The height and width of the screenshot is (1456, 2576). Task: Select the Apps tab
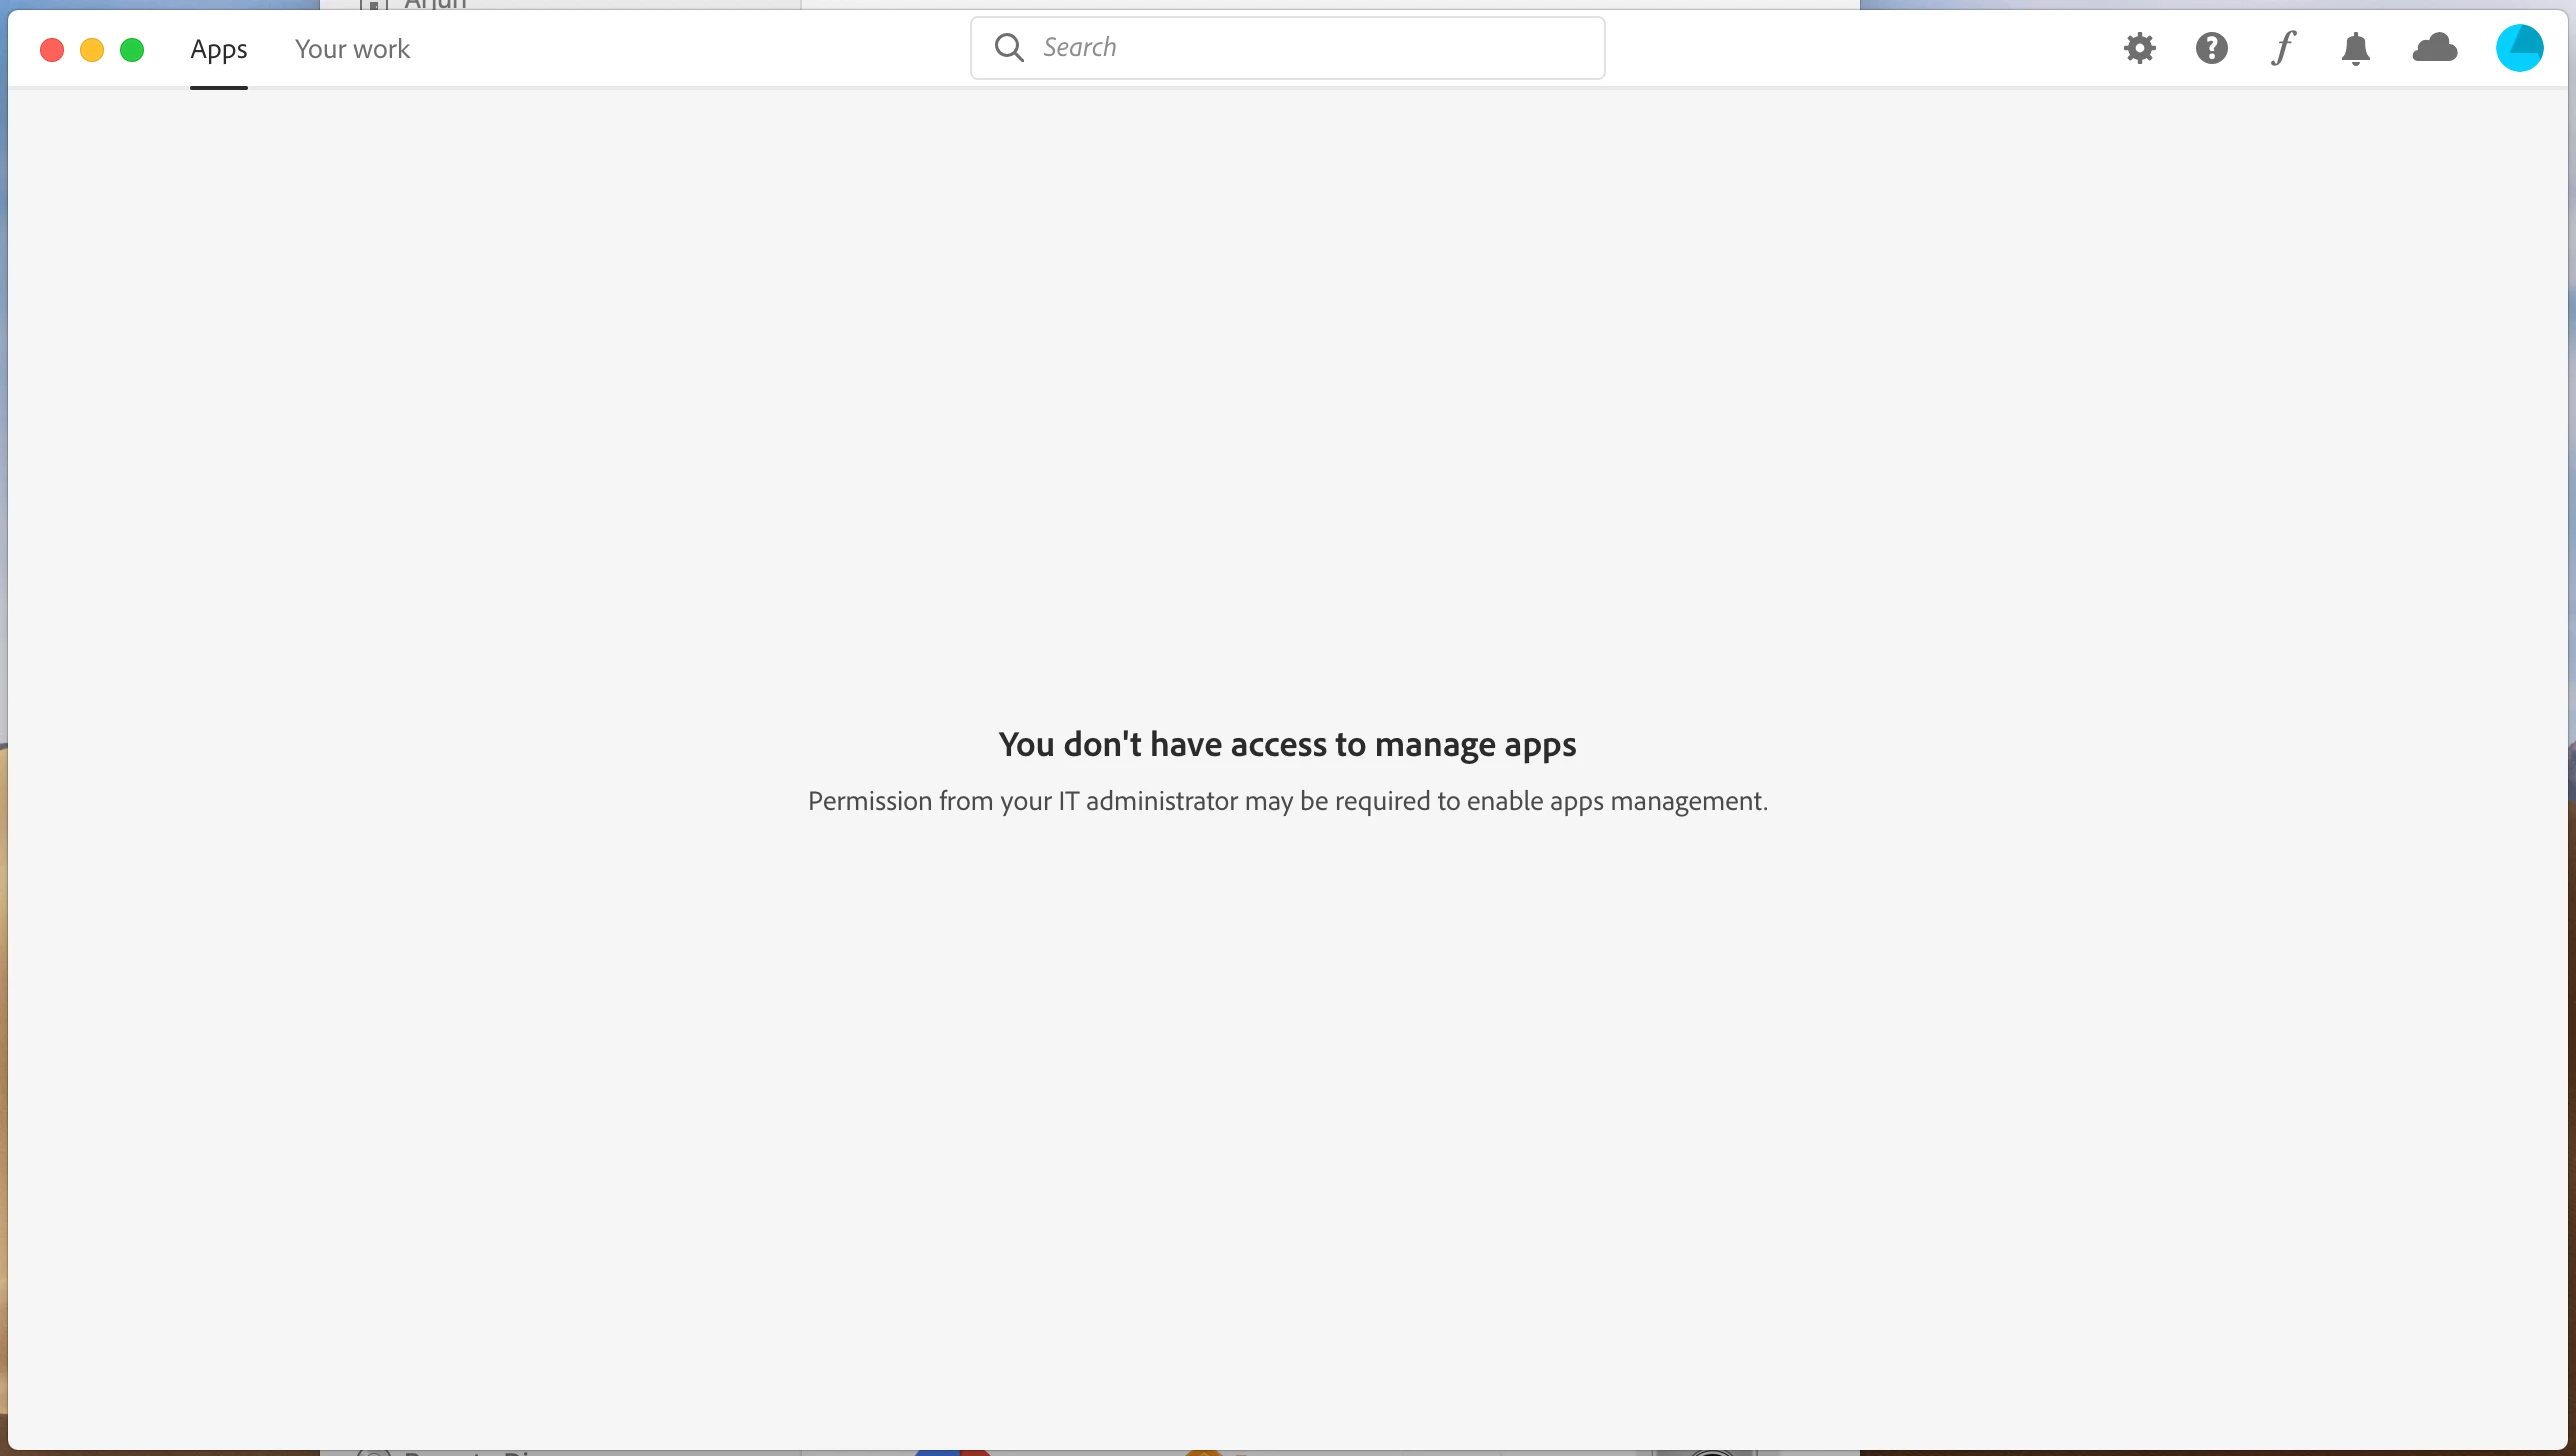tap(218, 49)
